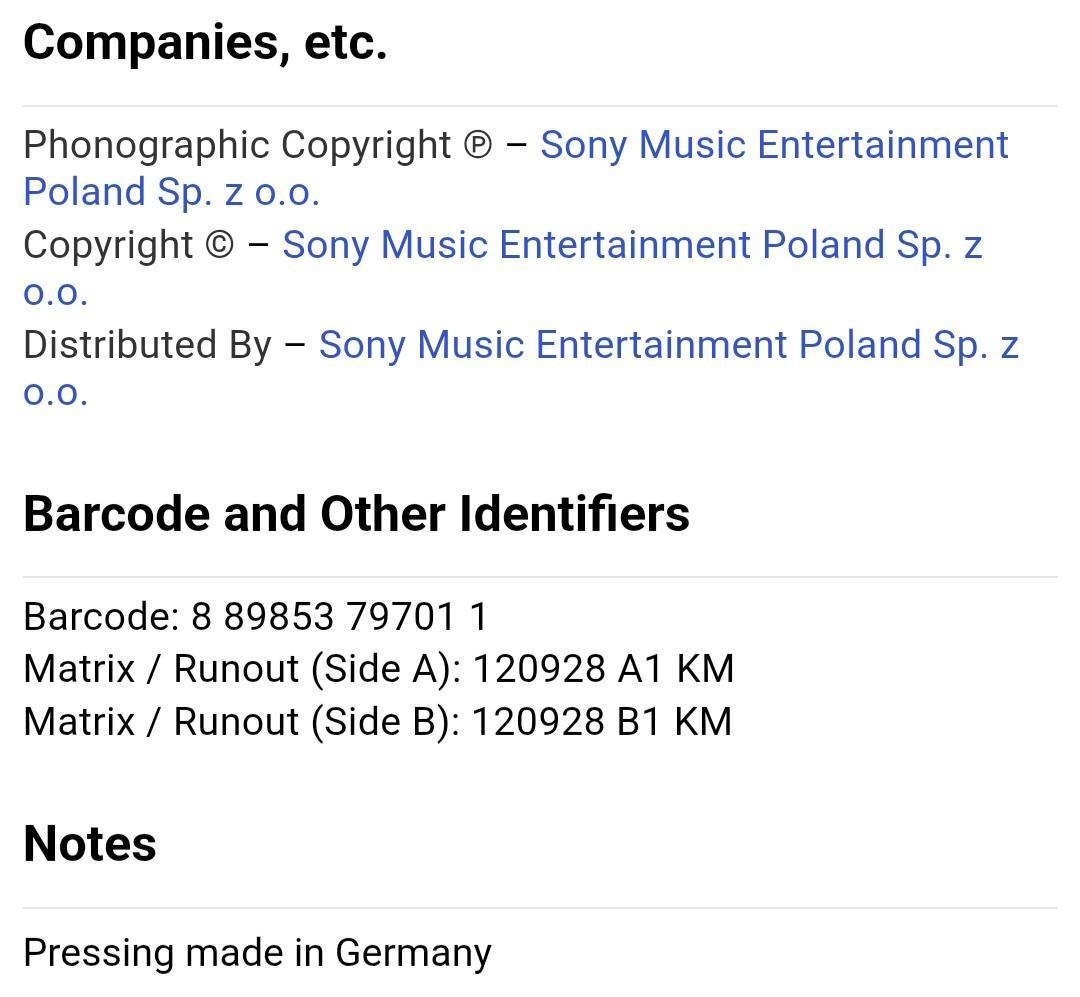
Task: Click the Matrix / Runout (Side A) label
Action: point(242,669)
